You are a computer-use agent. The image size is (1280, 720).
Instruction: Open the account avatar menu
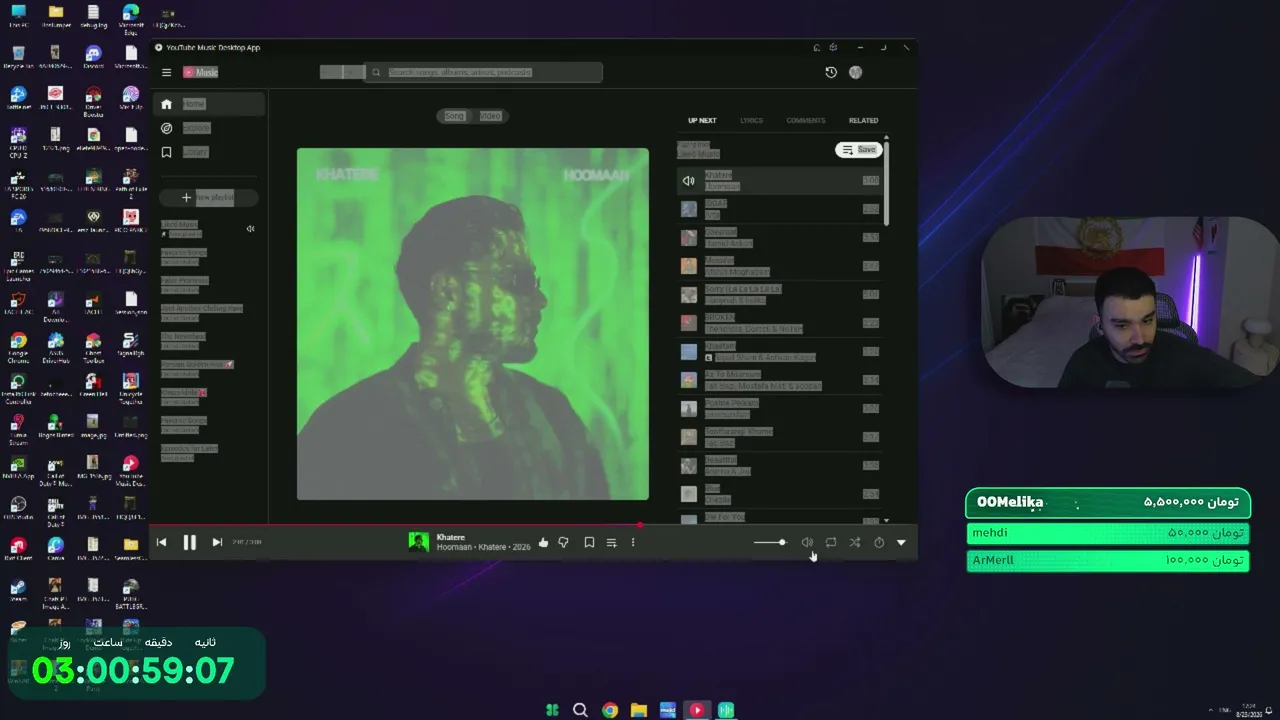[855, 72]
